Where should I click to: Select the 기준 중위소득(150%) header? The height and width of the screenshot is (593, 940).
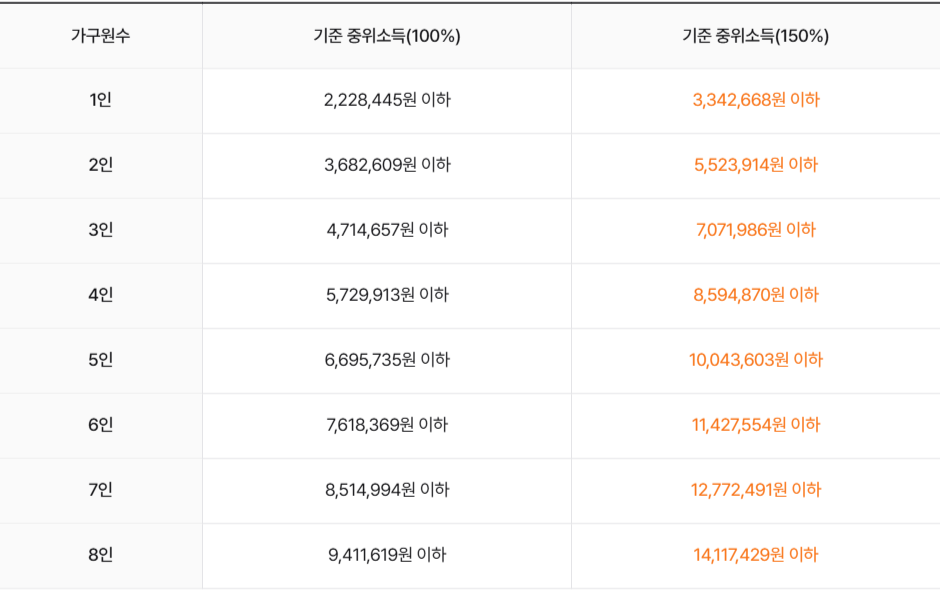[x=755, y=36]
